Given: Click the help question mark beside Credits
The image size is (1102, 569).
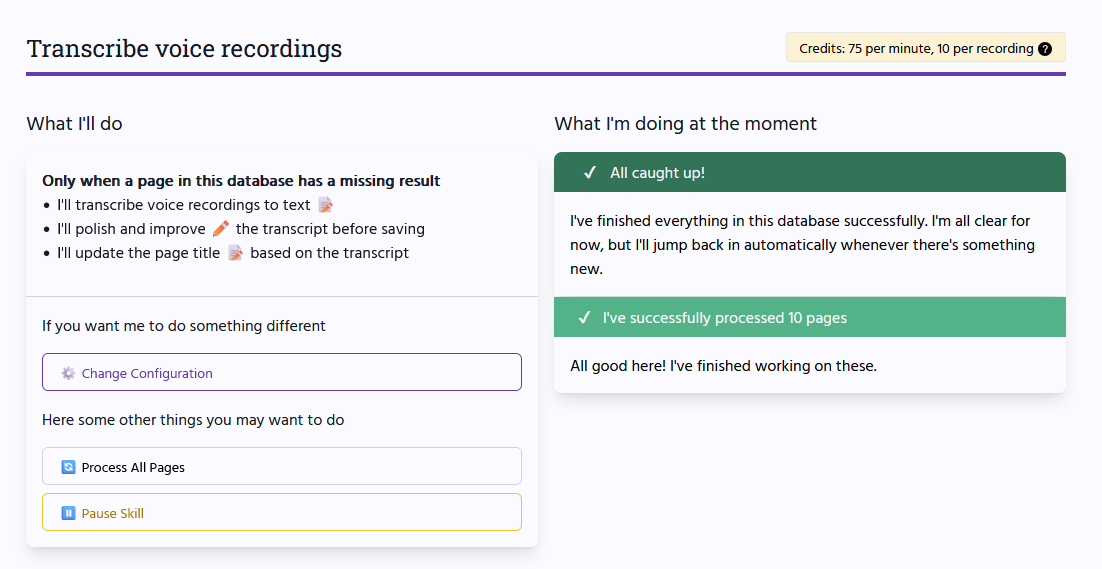Looking at the screenshot, I should (x=1045, y=48).
